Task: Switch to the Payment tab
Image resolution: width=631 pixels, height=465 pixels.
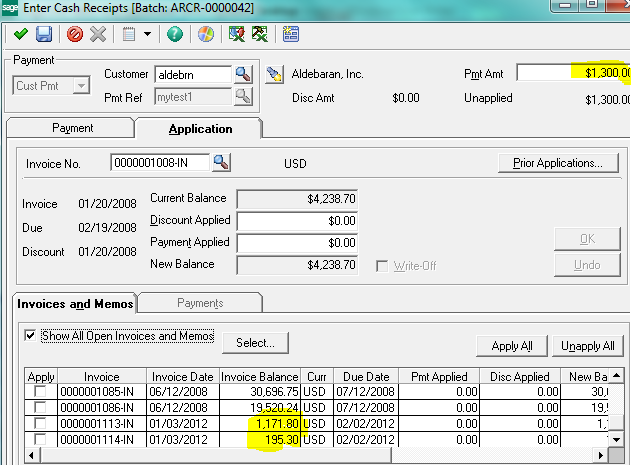Action: tap(71, 128)
